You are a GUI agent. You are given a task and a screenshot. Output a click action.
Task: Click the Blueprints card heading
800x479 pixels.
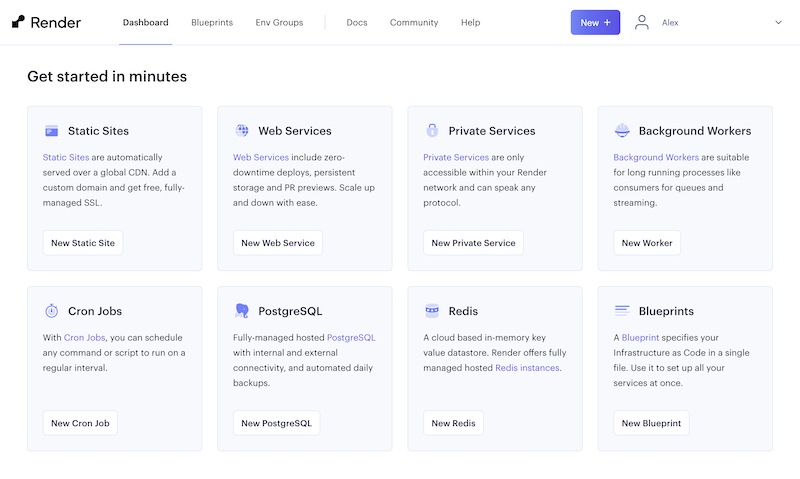[x=666, y=311]
